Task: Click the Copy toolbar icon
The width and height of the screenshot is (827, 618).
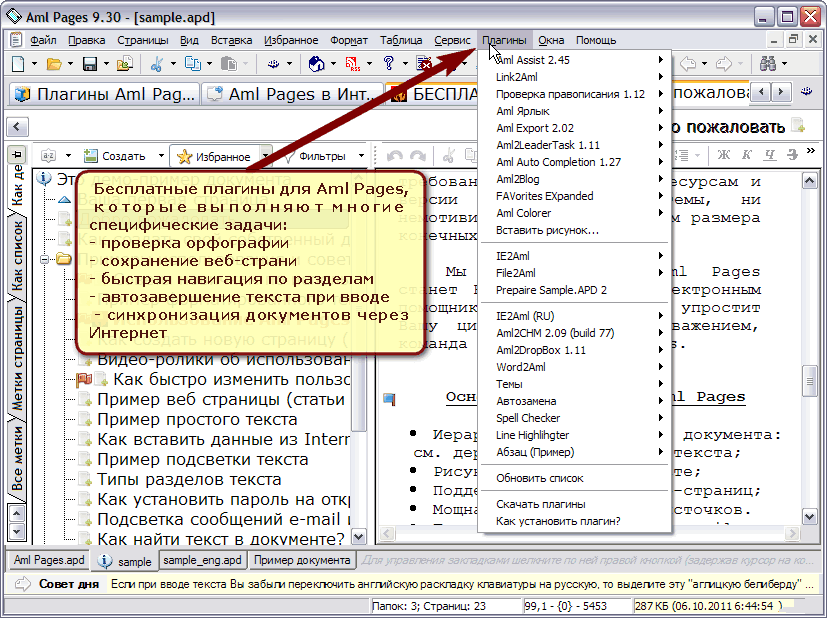Action: pyautogui.click(x=193, y=64)
